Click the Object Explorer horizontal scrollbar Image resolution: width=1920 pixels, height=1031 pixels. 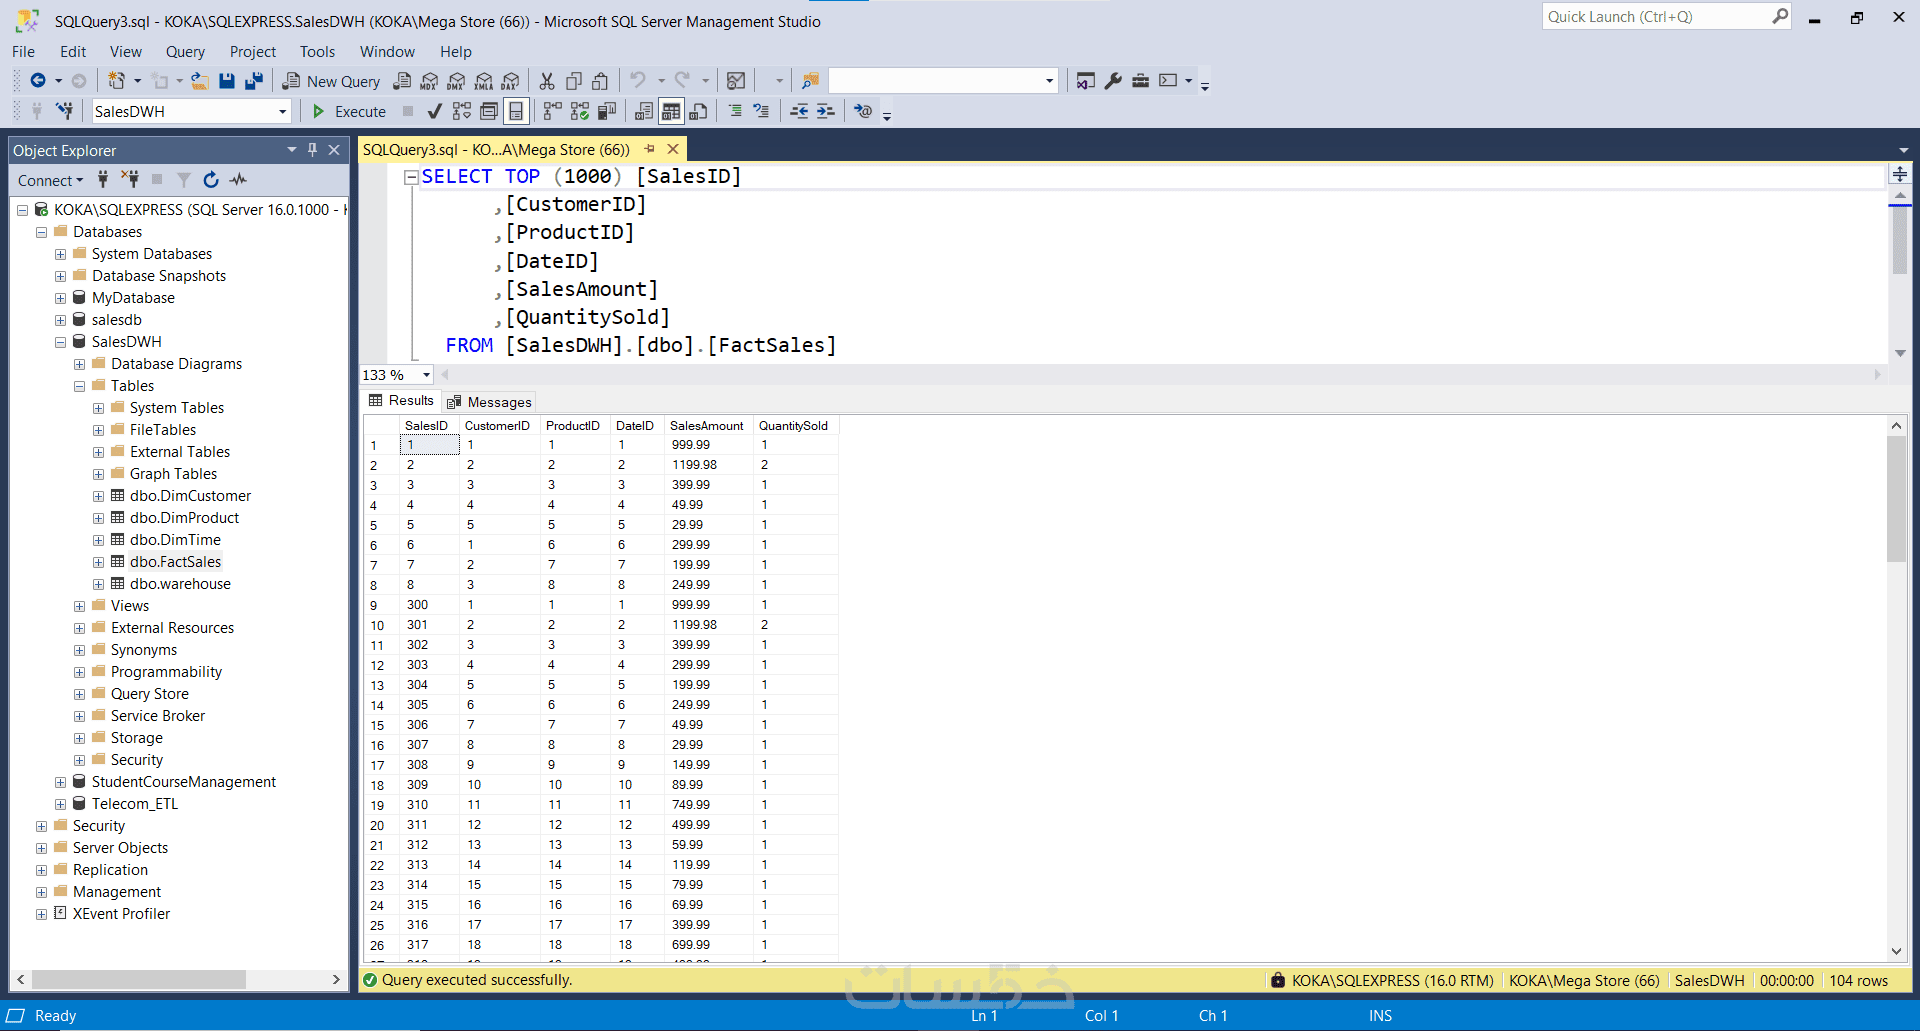[x=178, y=979]
